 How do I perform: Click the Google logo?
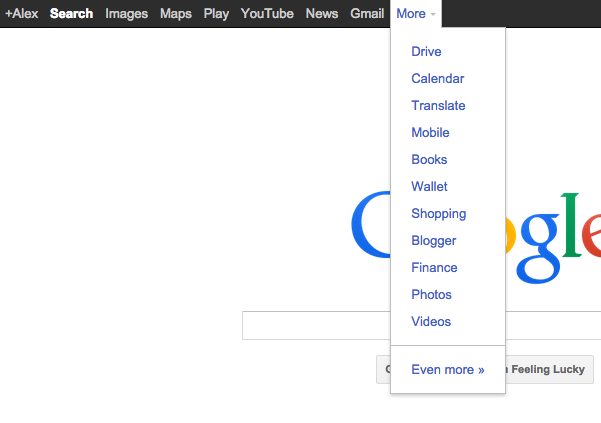(476, 237)
